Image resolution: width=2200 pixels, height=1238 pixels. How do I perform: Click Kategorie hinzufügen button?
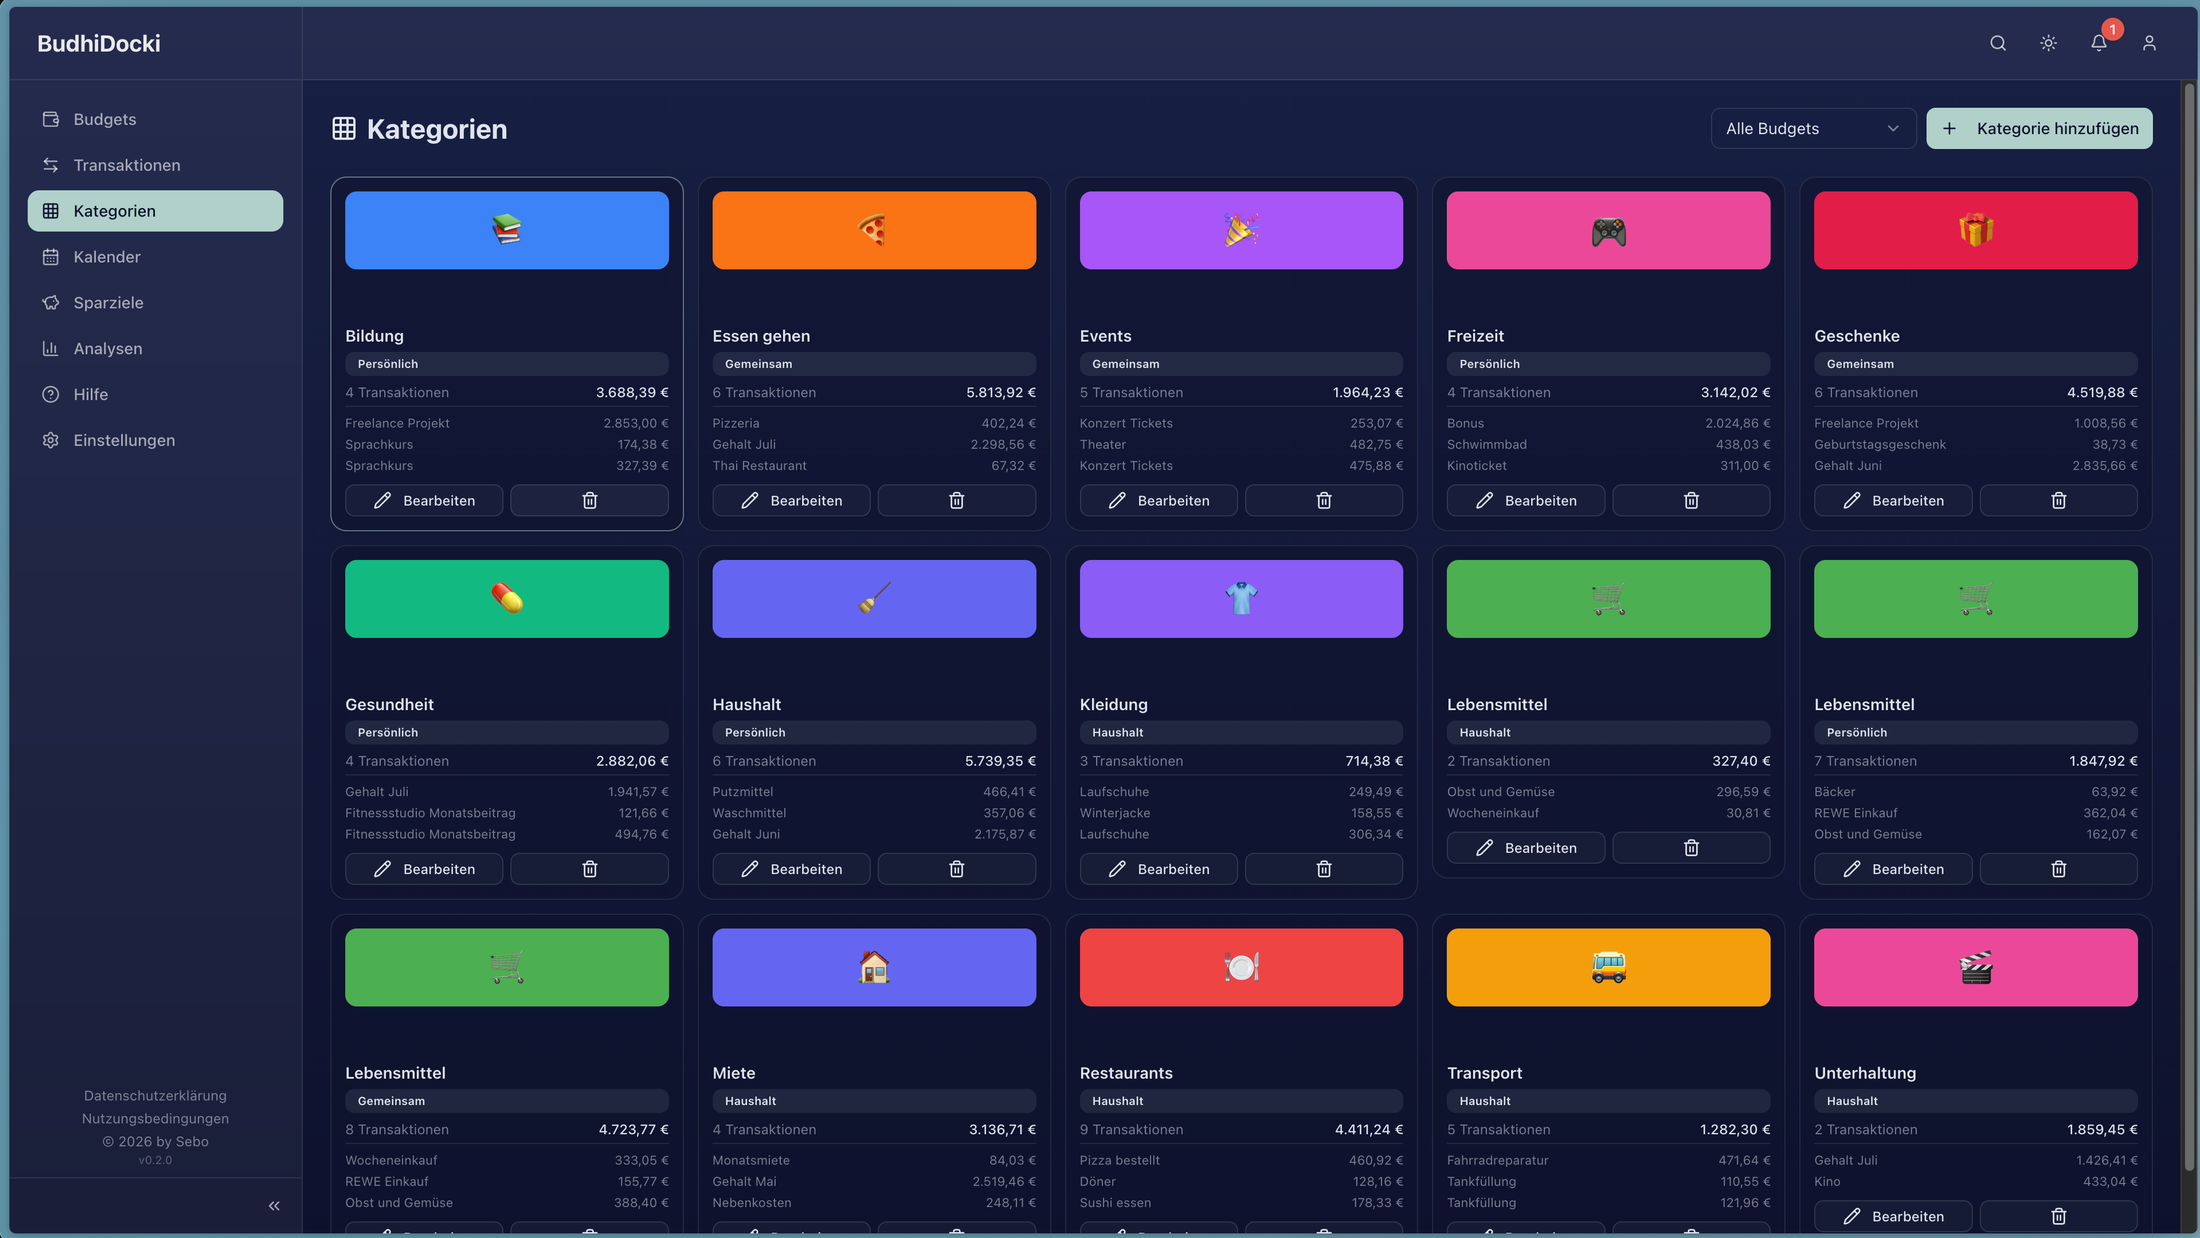[x=2039, y=128]
